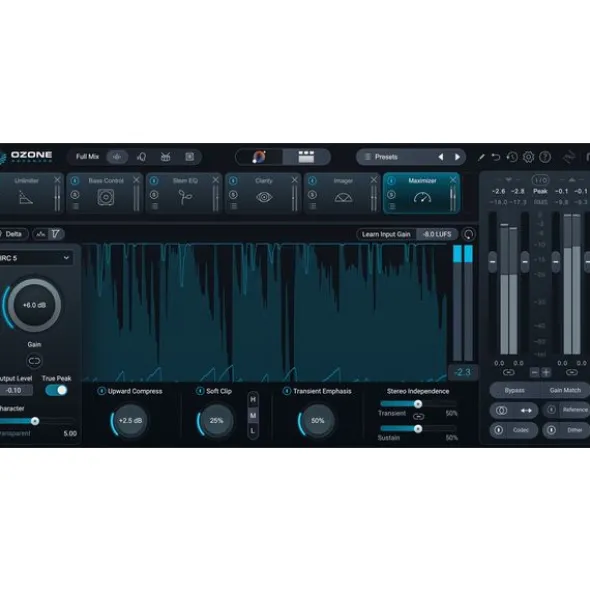
Task: Toggle the Codec power button
Action: pyautogui.click(x=498, y=430)
